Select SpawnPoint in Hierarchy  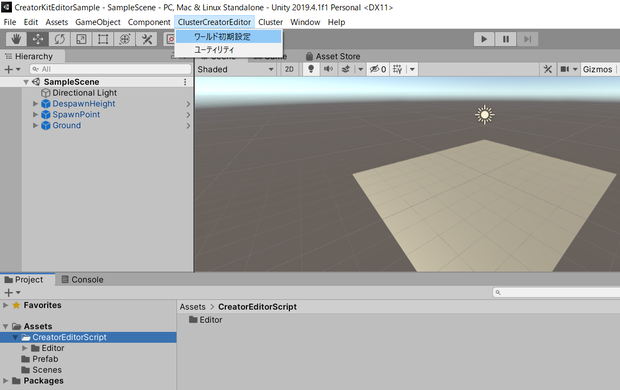click(76, 115)
